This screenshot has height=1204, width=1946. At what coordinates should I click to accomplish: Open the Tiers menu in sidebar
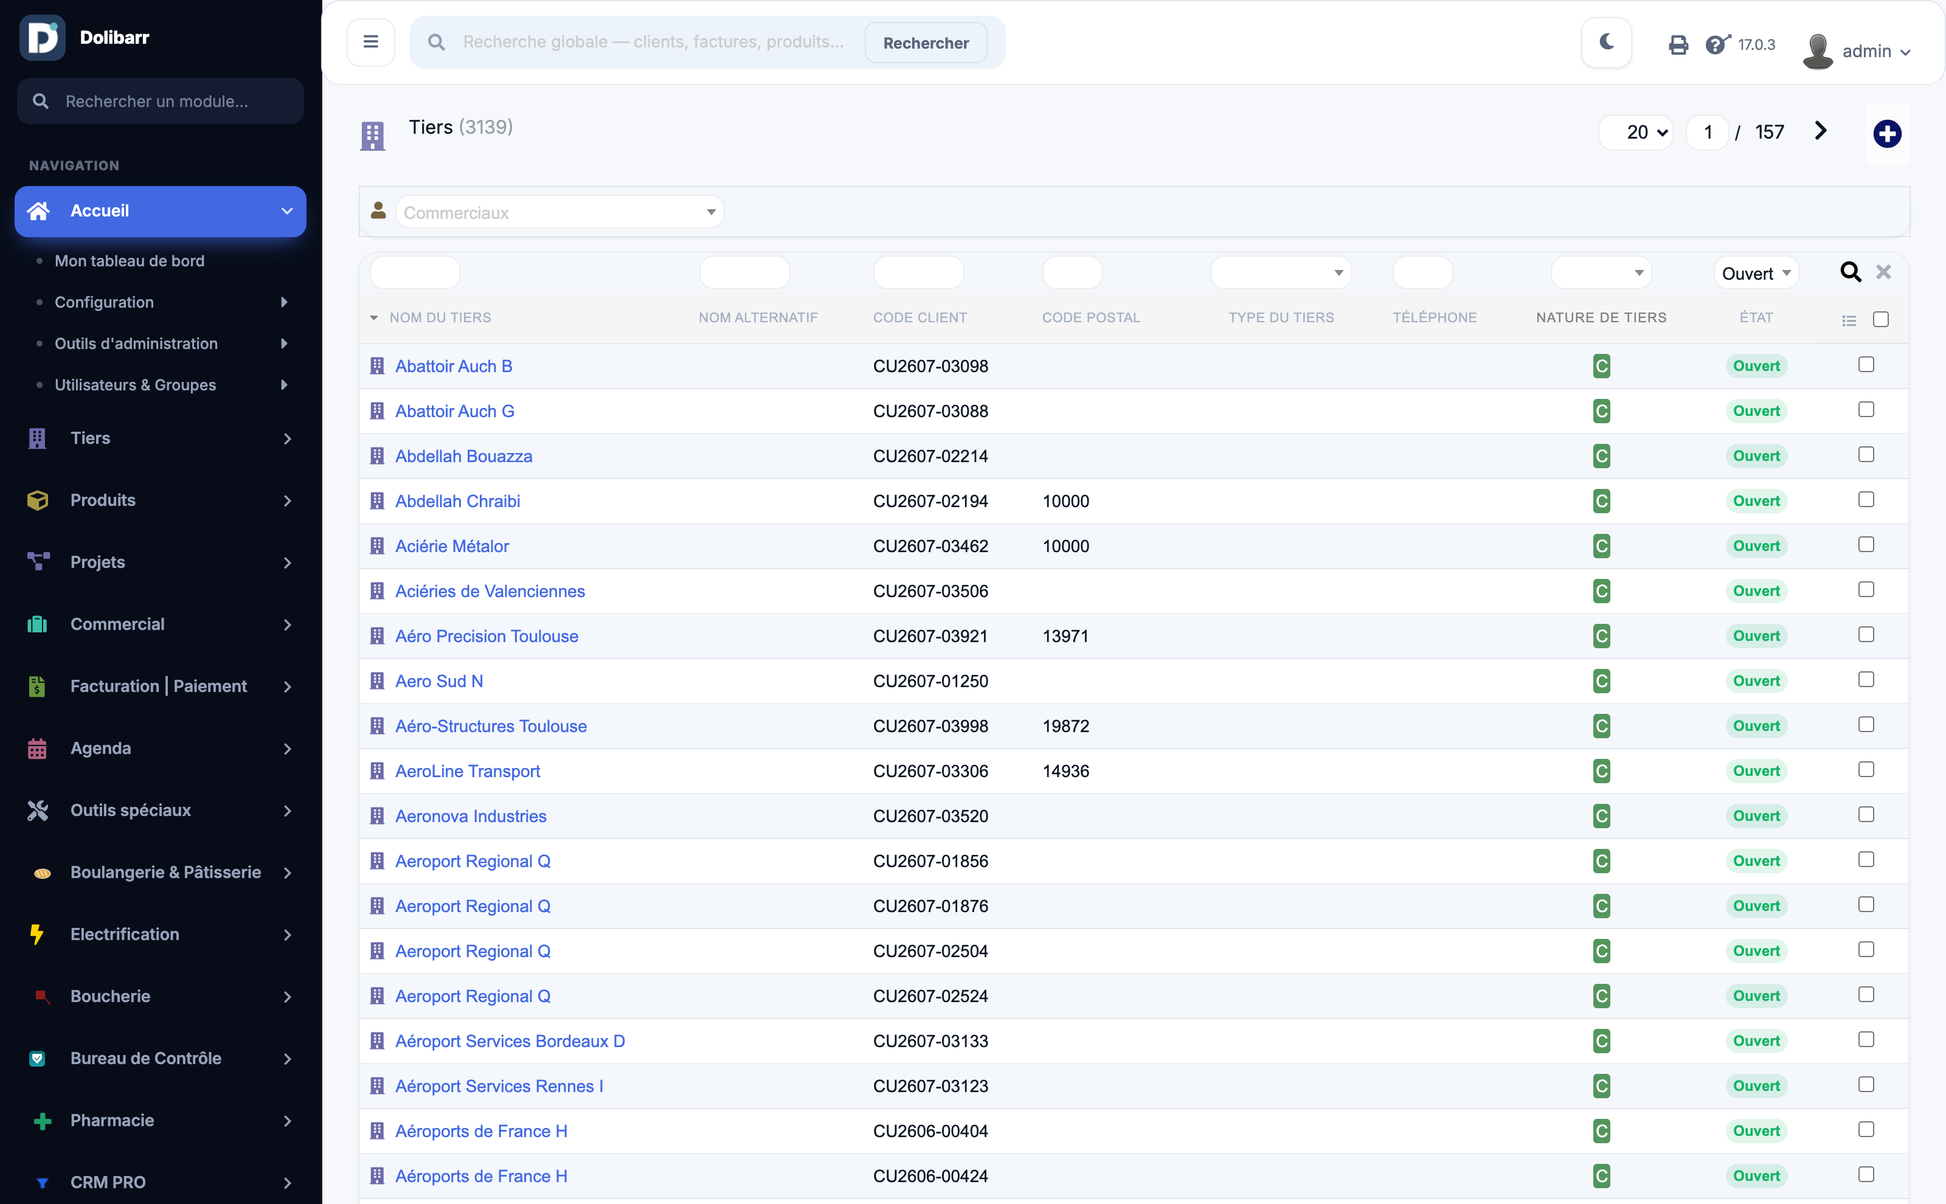click(x=160, y=438)
